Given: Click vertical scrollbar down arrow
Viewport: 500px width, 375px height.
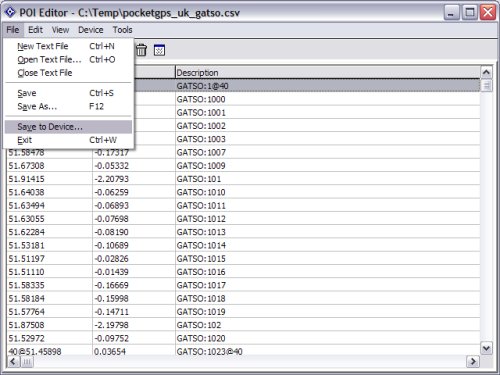Looking at the screenshot, I should pyautogui.click(x=486, y=349).
